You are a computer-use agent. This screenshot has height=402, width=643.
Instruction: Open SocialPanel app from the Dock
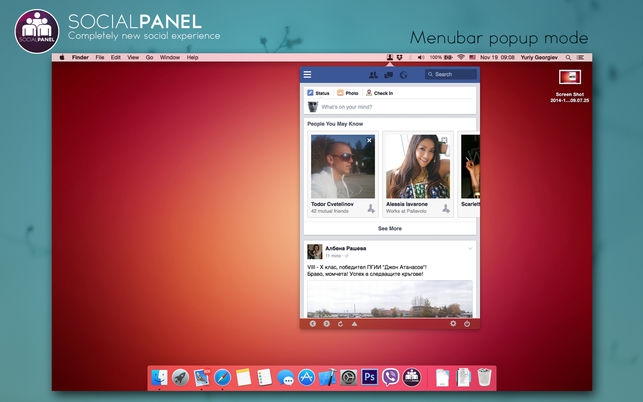[412, 377]
